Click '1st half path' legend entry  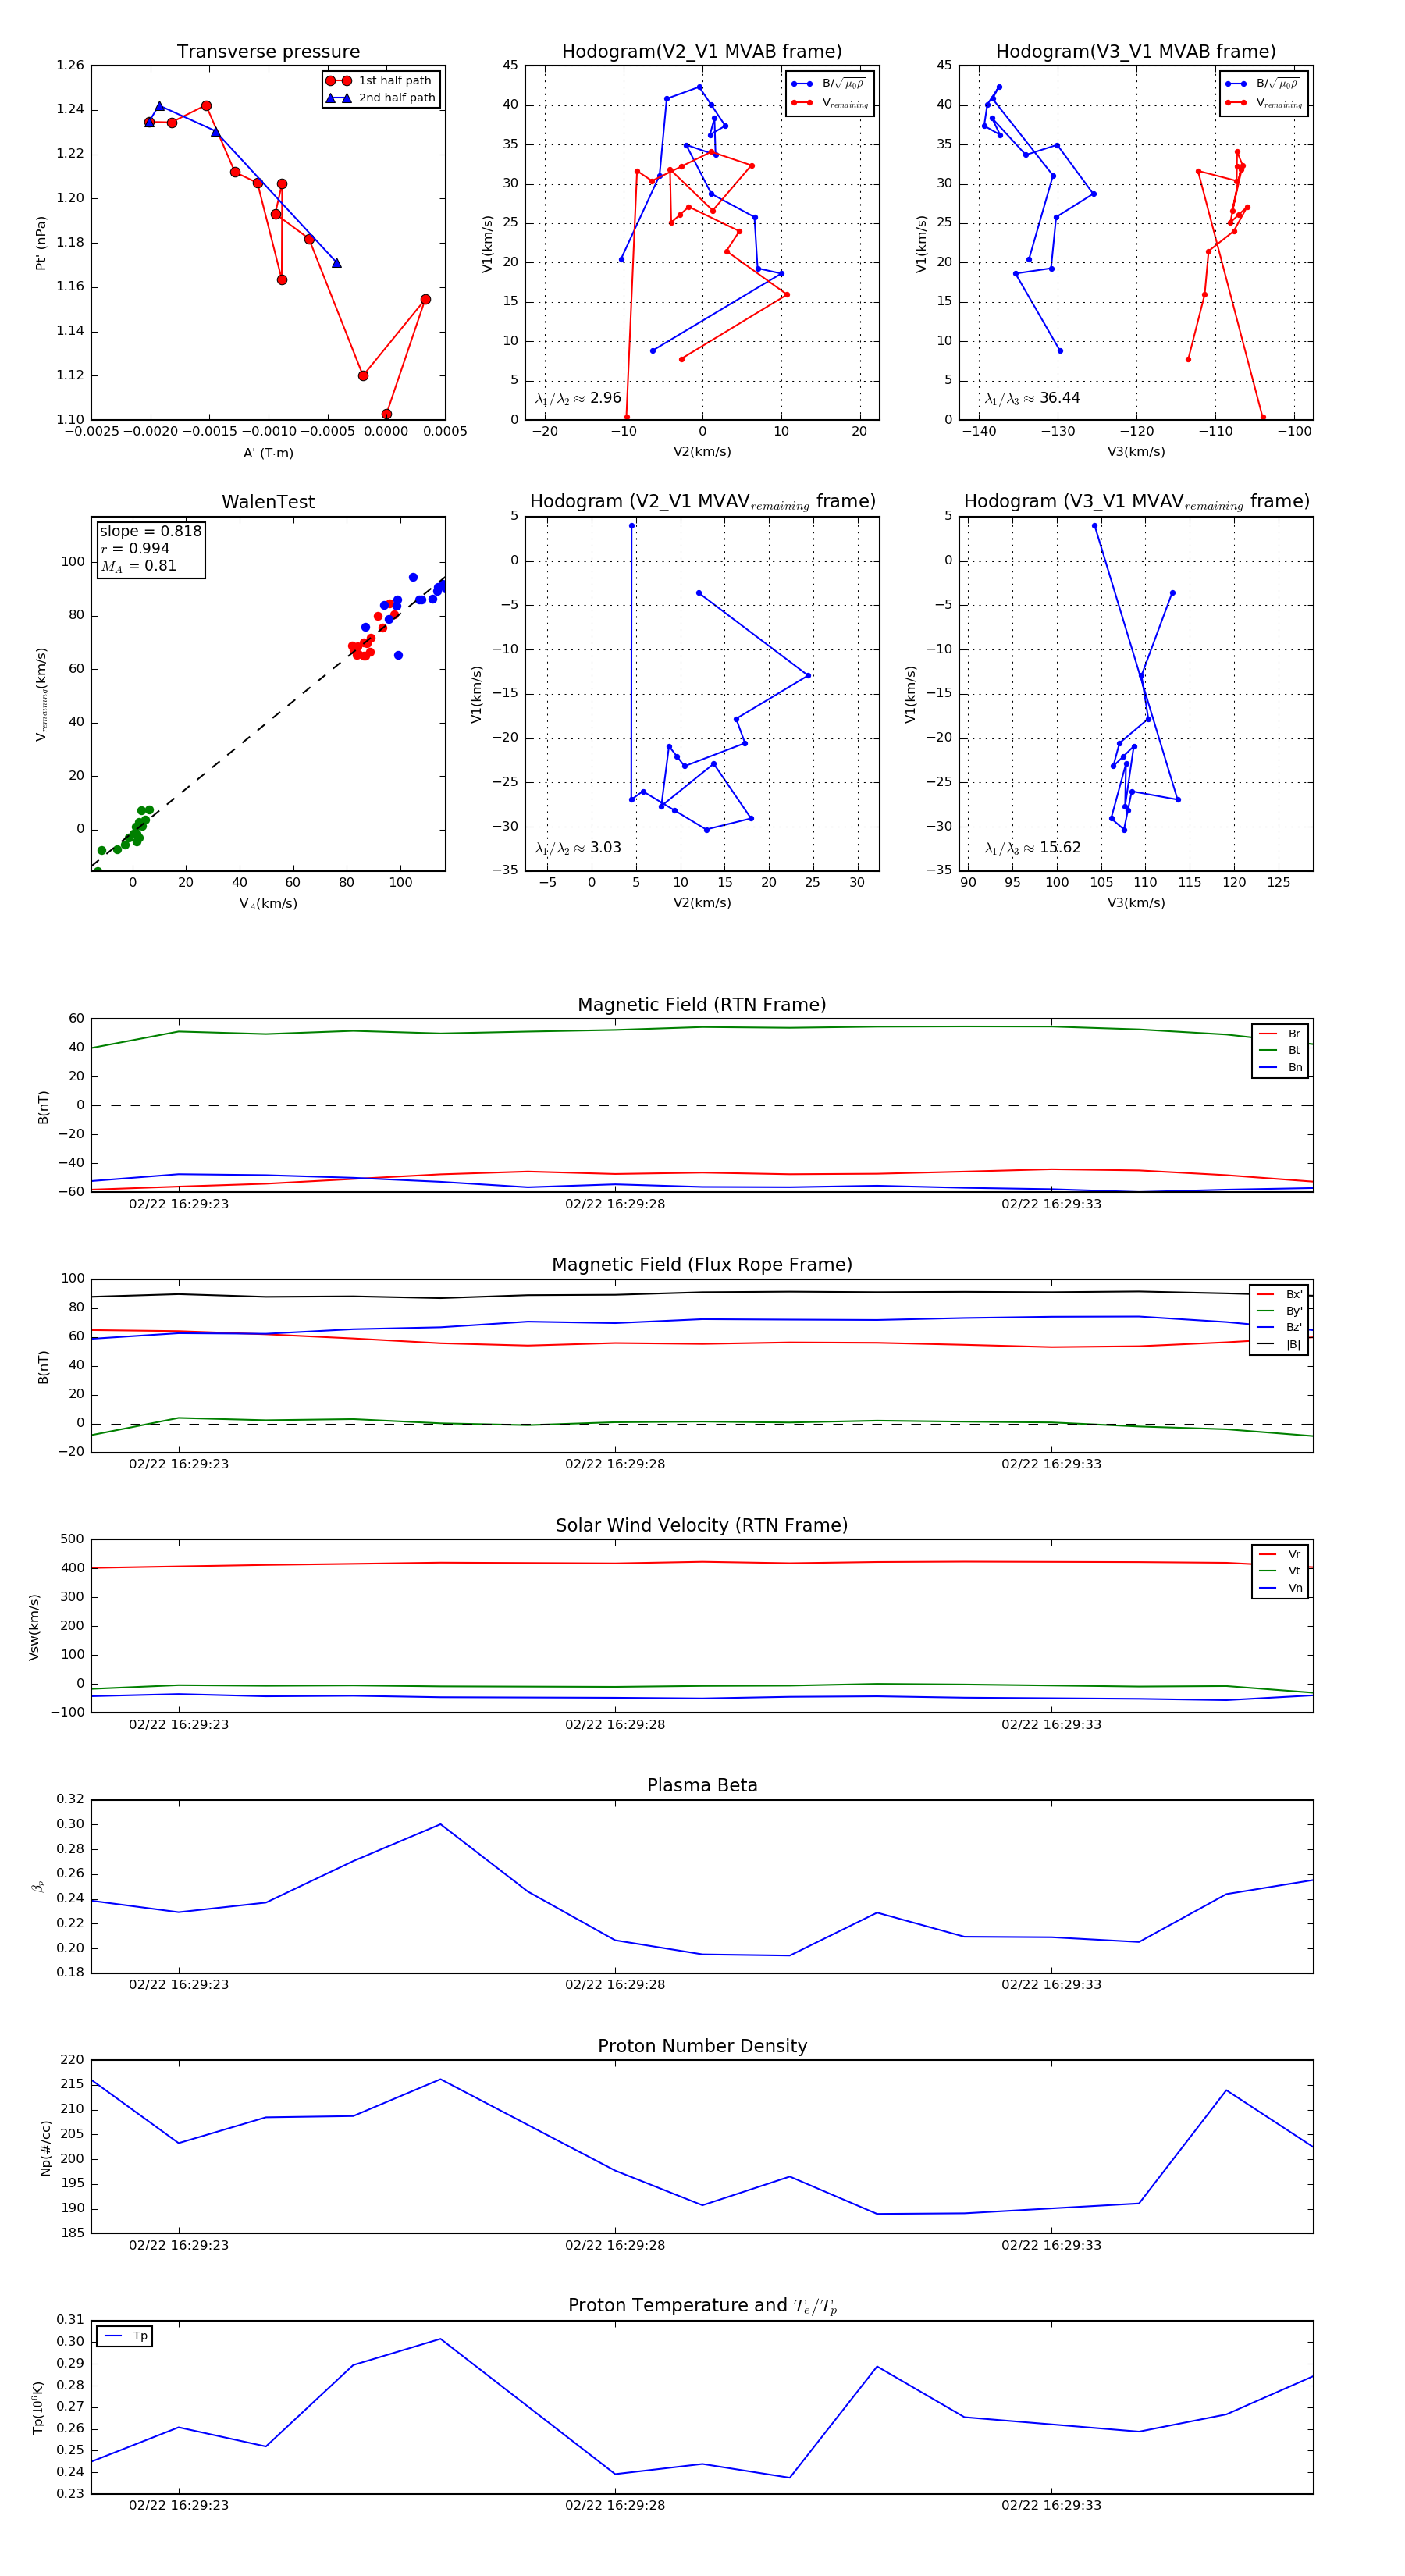pyautogui.click(x=380, y=81)
